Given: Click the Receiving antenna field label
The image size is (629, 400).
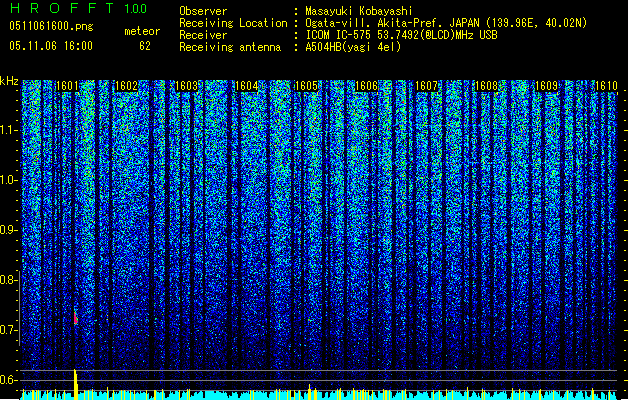Looking at the screenshot, I should 230,47.
